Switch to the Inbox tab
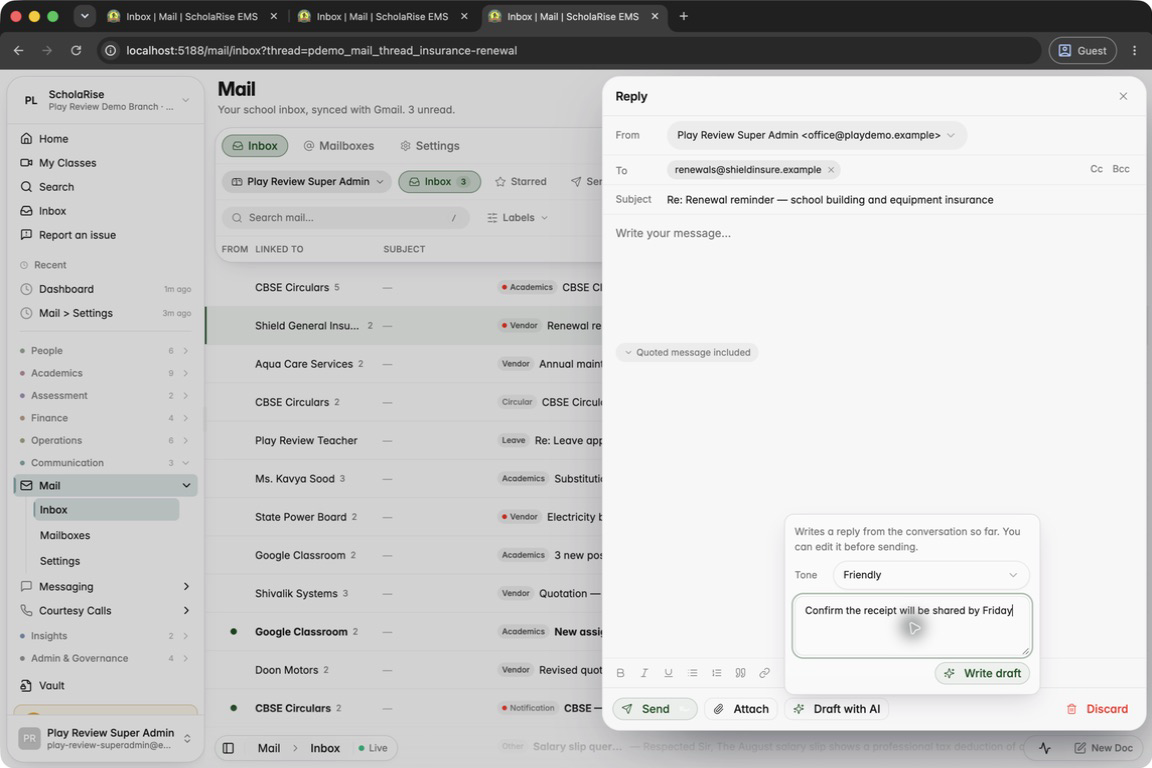Viewport: 1152px width, 768px height. coord(255,146)
